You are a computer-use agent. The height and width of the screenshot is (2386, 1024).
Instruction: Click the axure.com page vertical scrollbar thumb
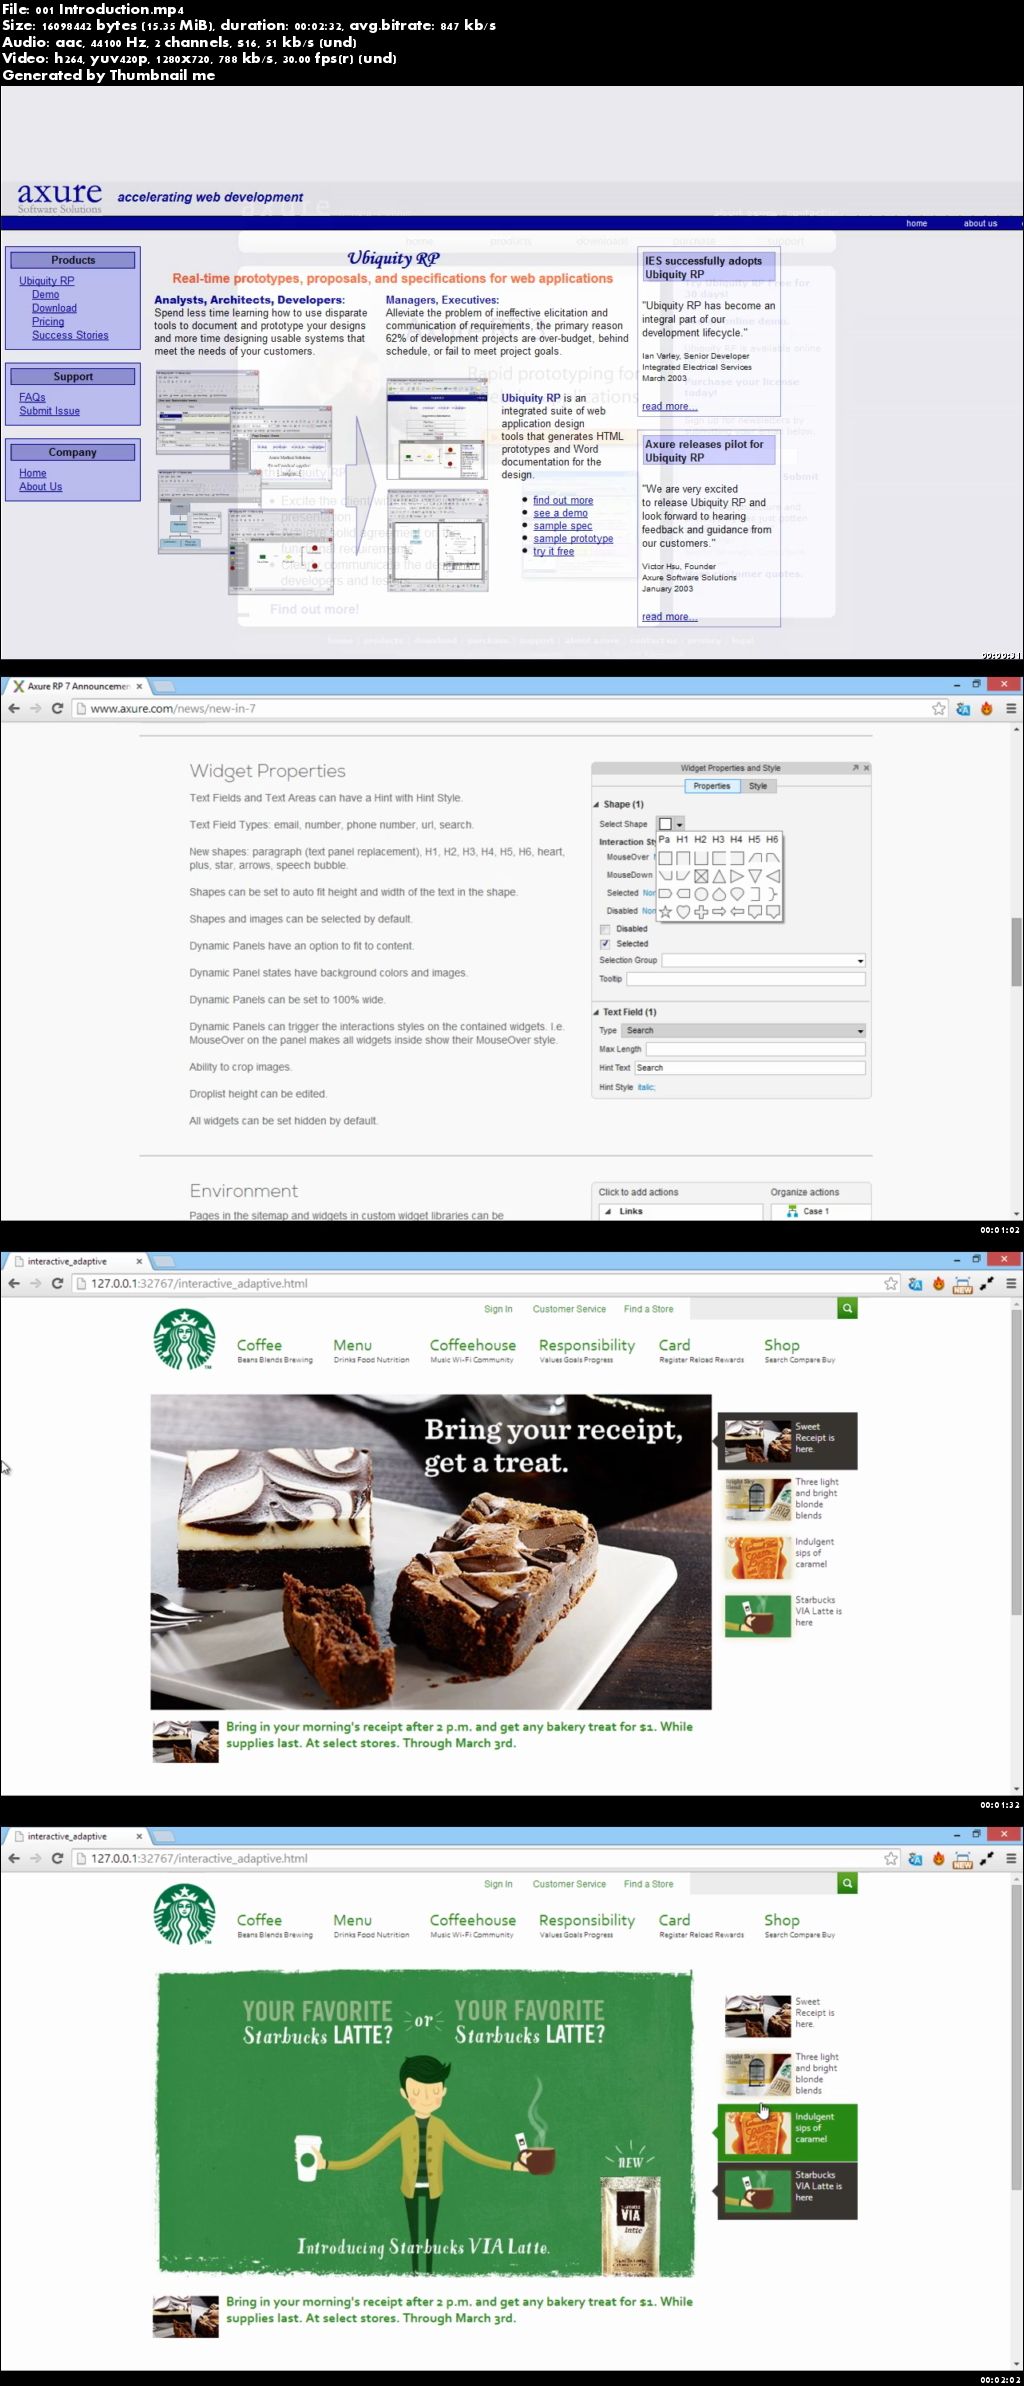point(1016,951)
